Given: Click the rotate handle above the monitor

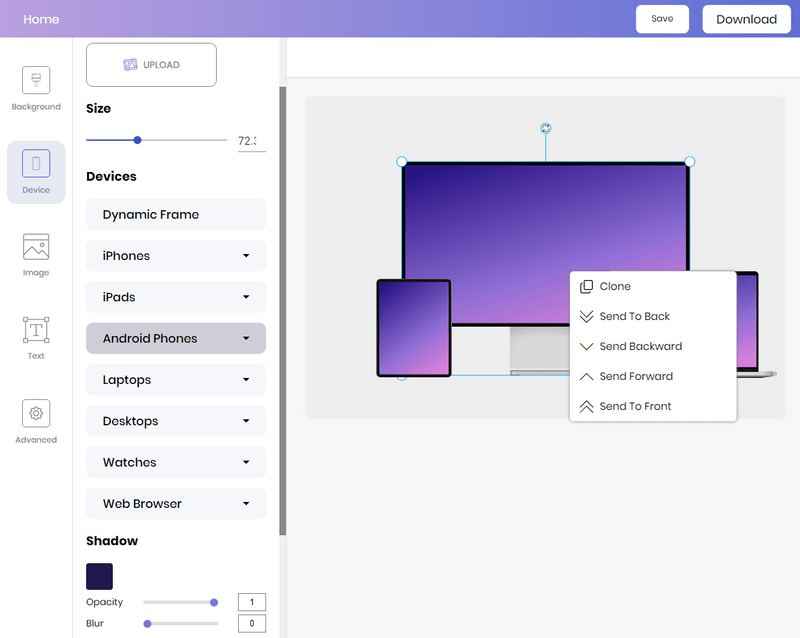Looking at the screenshot, I should coord(546,128).
